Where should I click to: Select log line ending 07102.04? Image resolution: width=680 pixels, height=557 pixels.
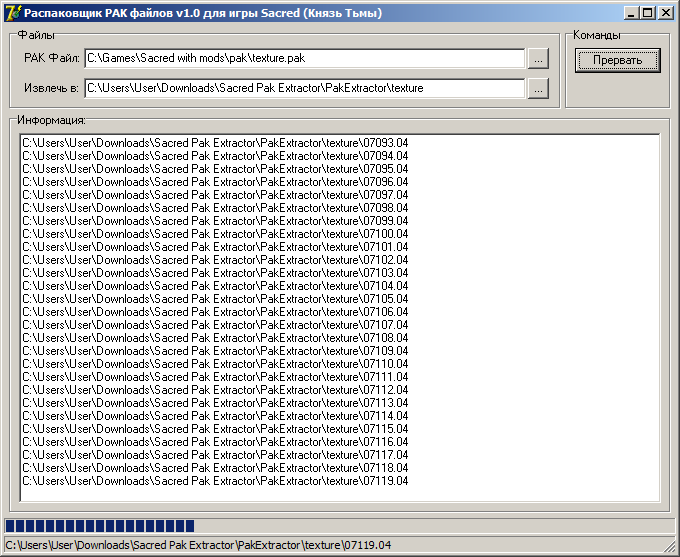[x=215, y=260]
